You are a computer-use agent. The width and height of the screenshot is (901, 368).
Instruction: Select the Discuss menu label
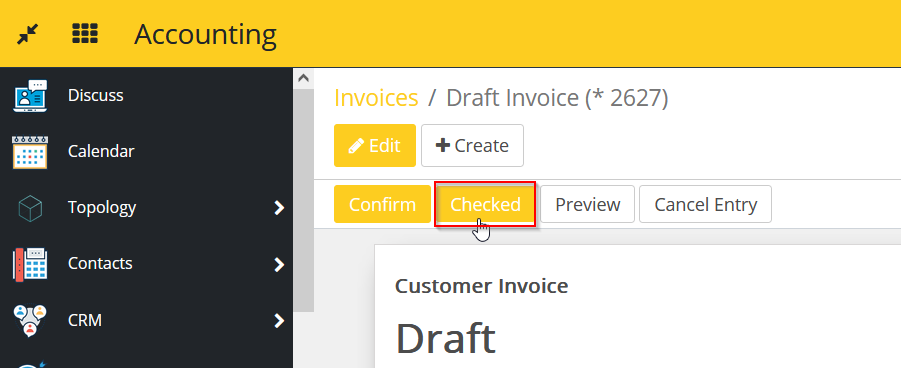click(95, 95)
